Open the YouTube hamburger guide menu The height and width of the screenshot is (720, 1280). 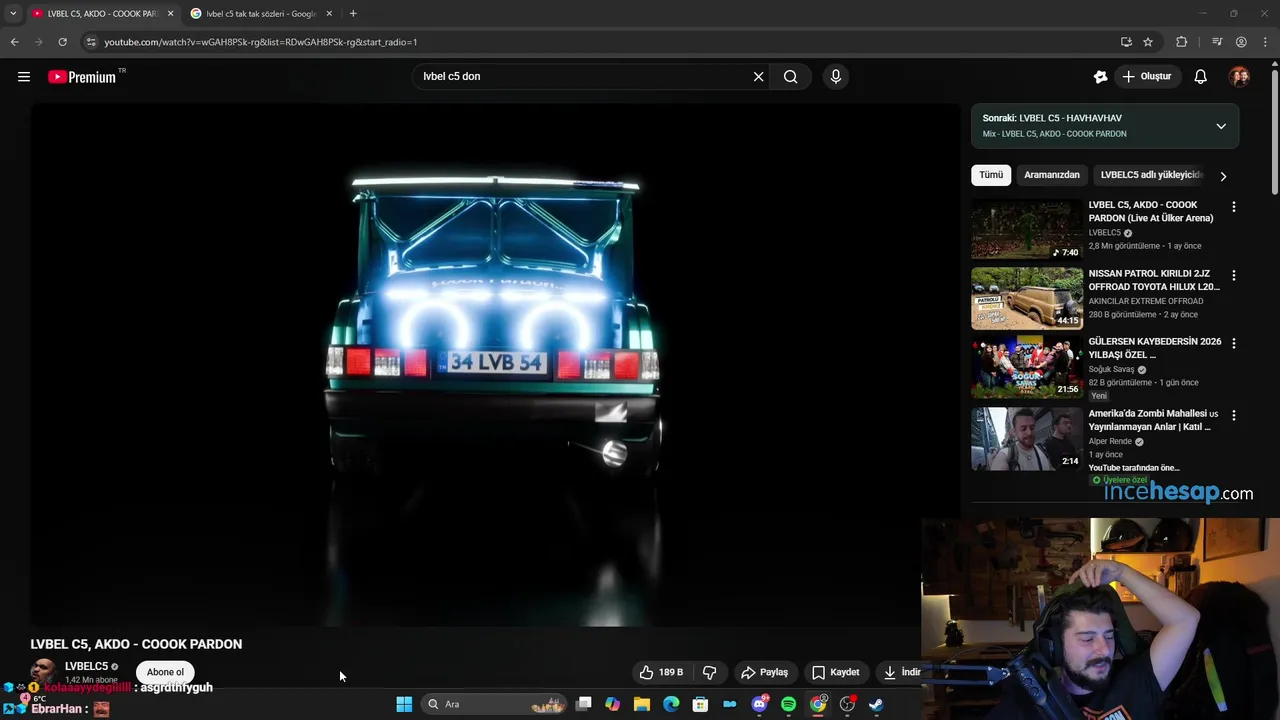click(x=24, y=76)
